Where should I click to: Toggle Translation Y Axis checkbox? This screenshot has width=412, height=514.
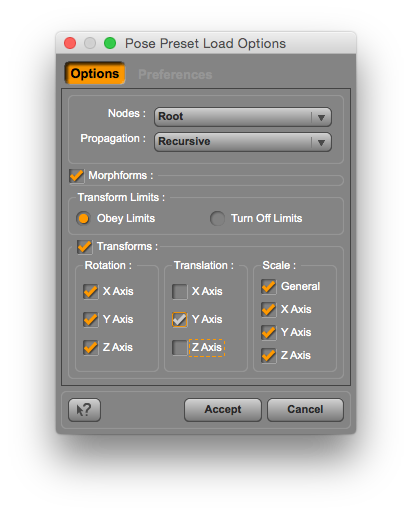click(x=179, y=320)
